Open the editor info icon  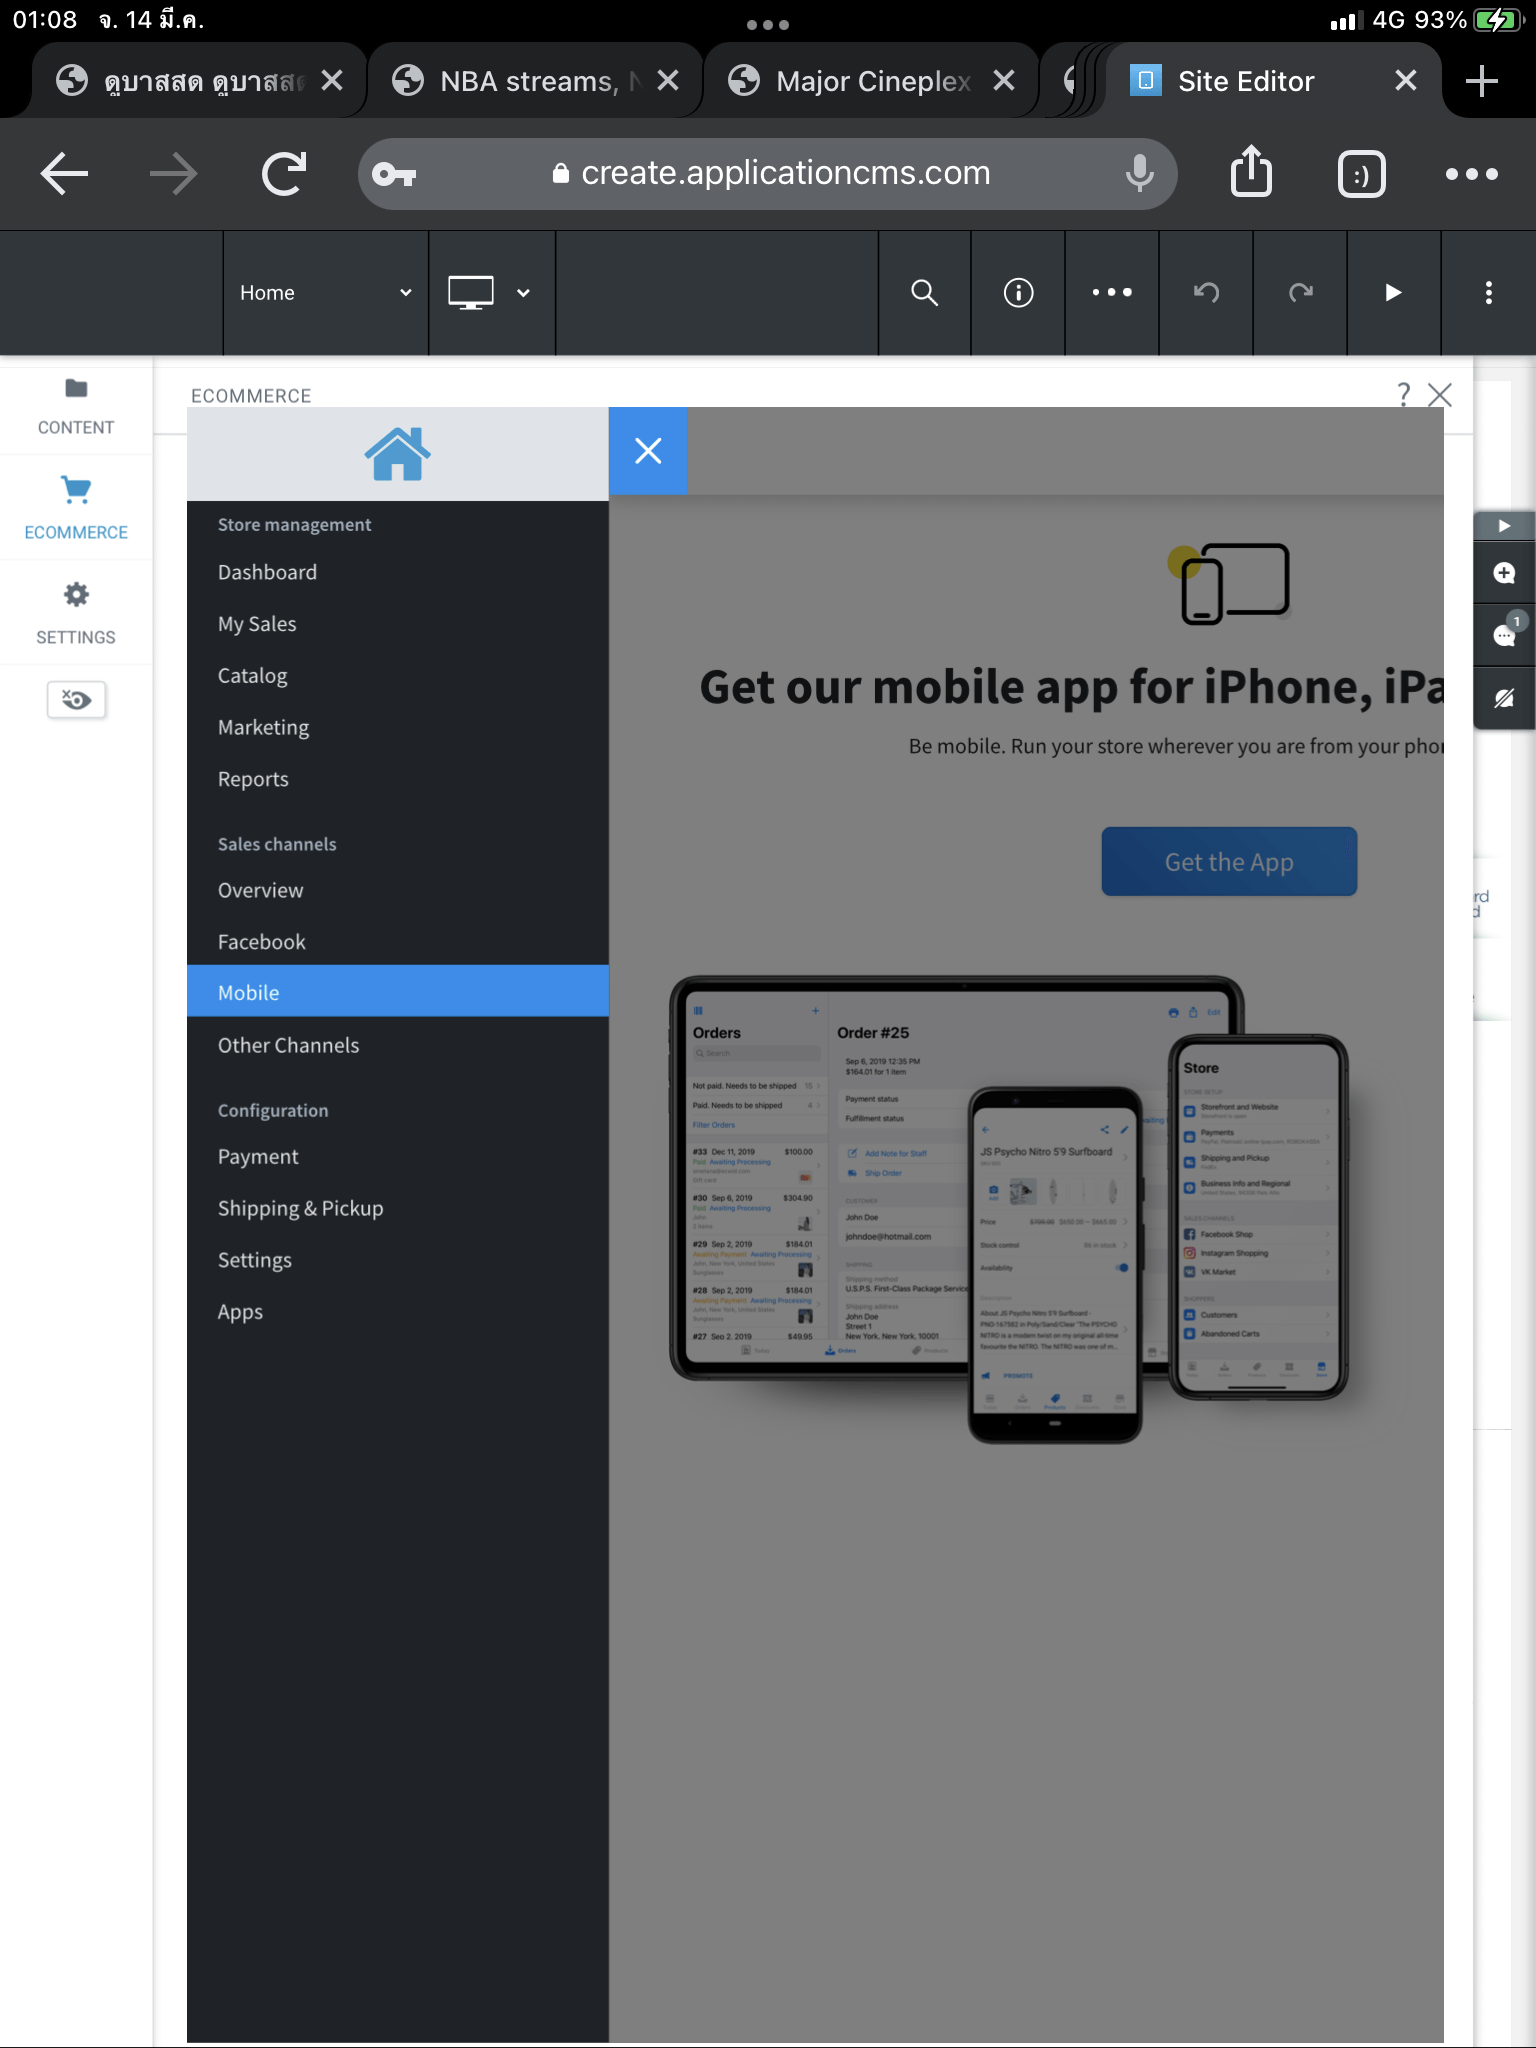click(x=1018, y=293)
